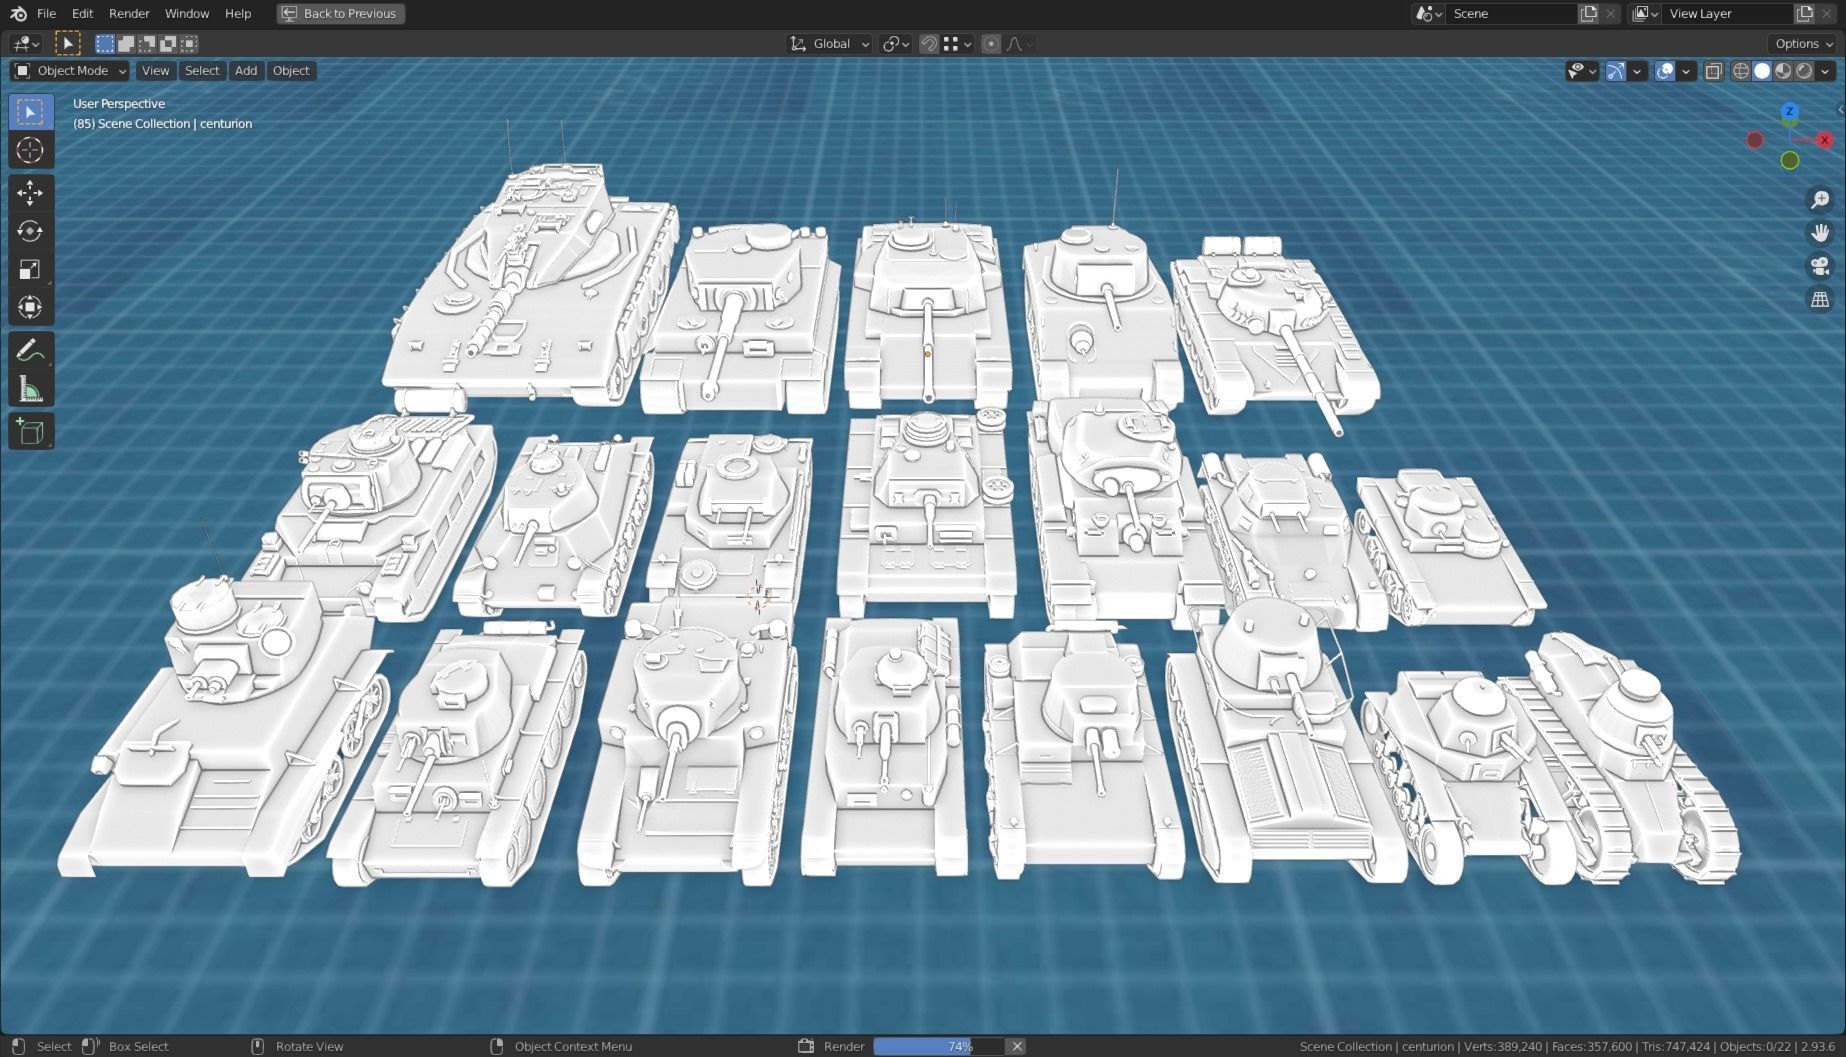Screen dimensions: 1846x1057
Task: Open the object visibility and selectability dropdown
Action: coord(1581,71)
